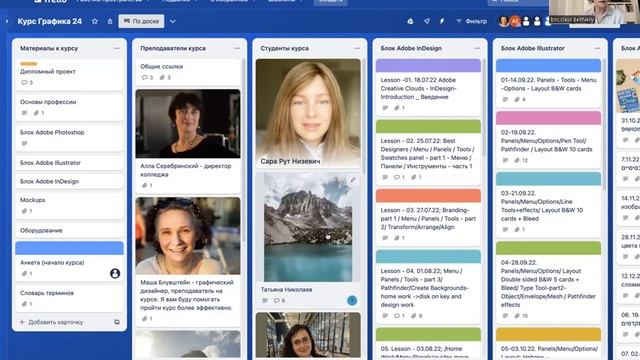Click the first member photo avatar in header
640x360 pixels.
click(504, 21)
